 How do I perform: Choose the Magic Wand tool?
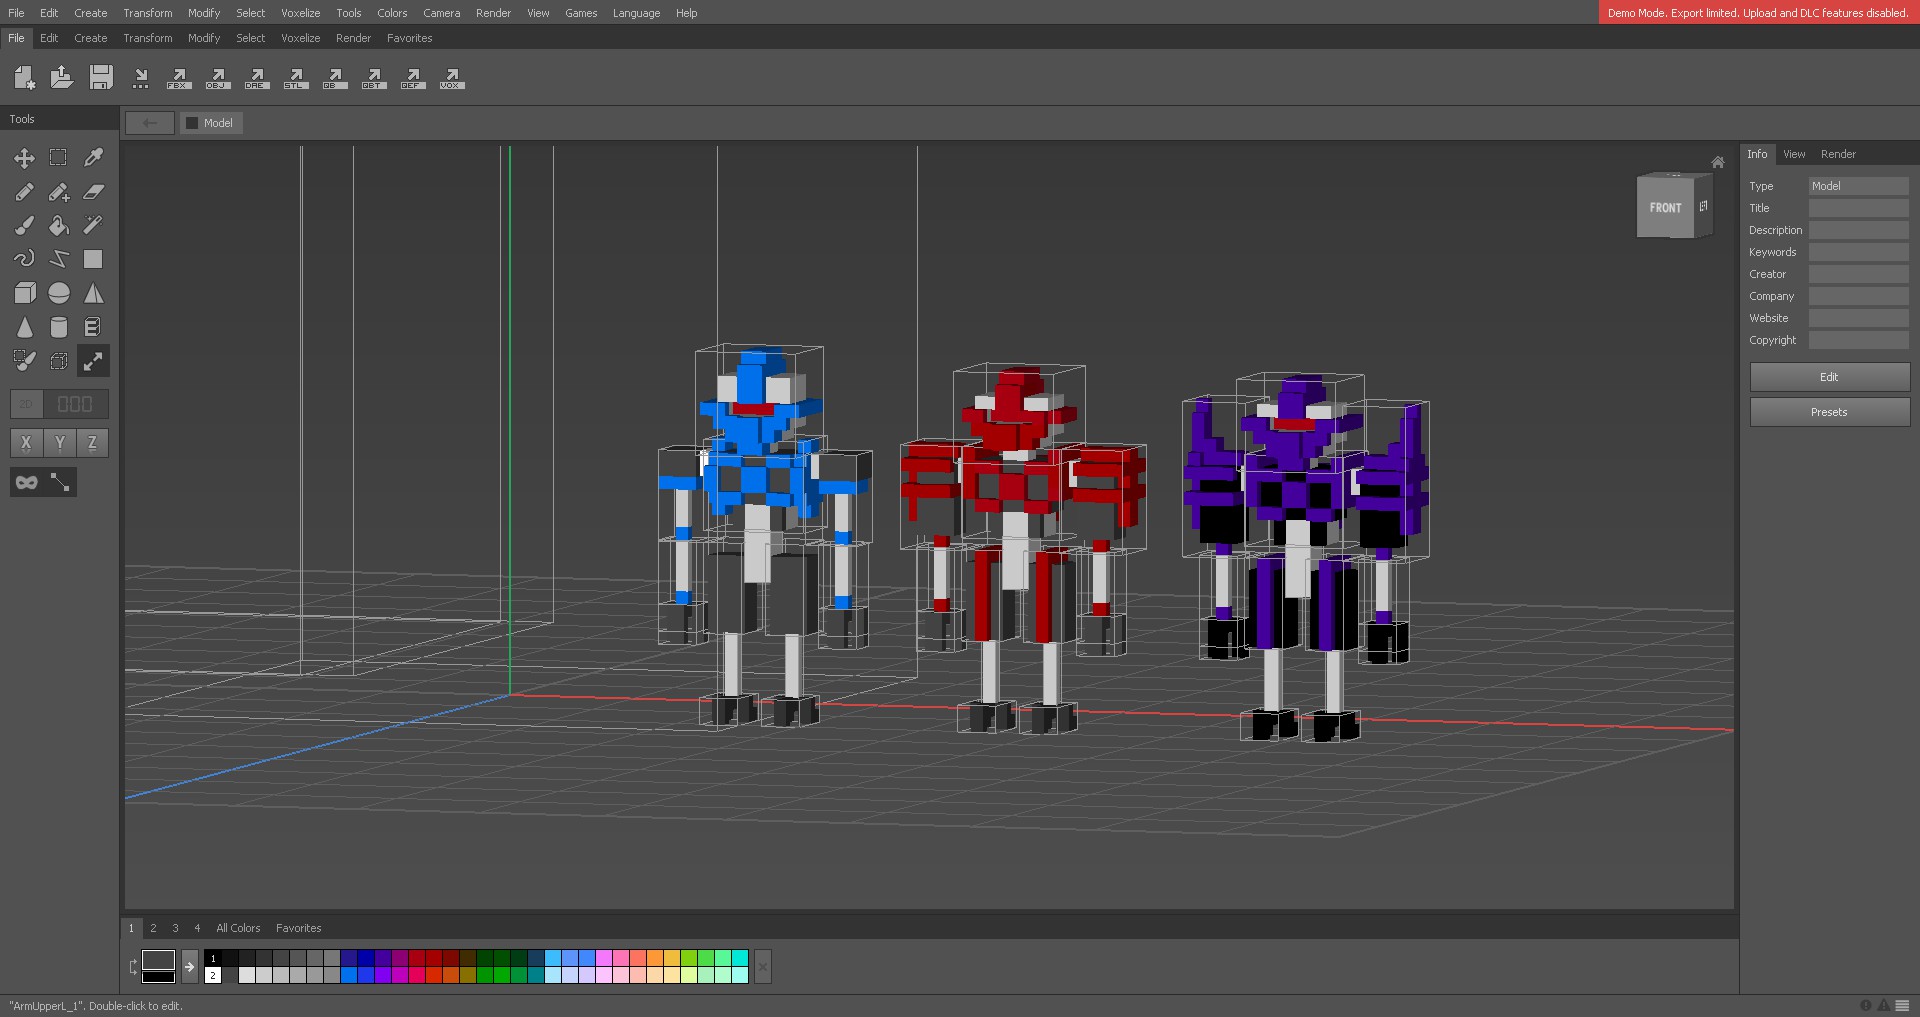point(93,226)
